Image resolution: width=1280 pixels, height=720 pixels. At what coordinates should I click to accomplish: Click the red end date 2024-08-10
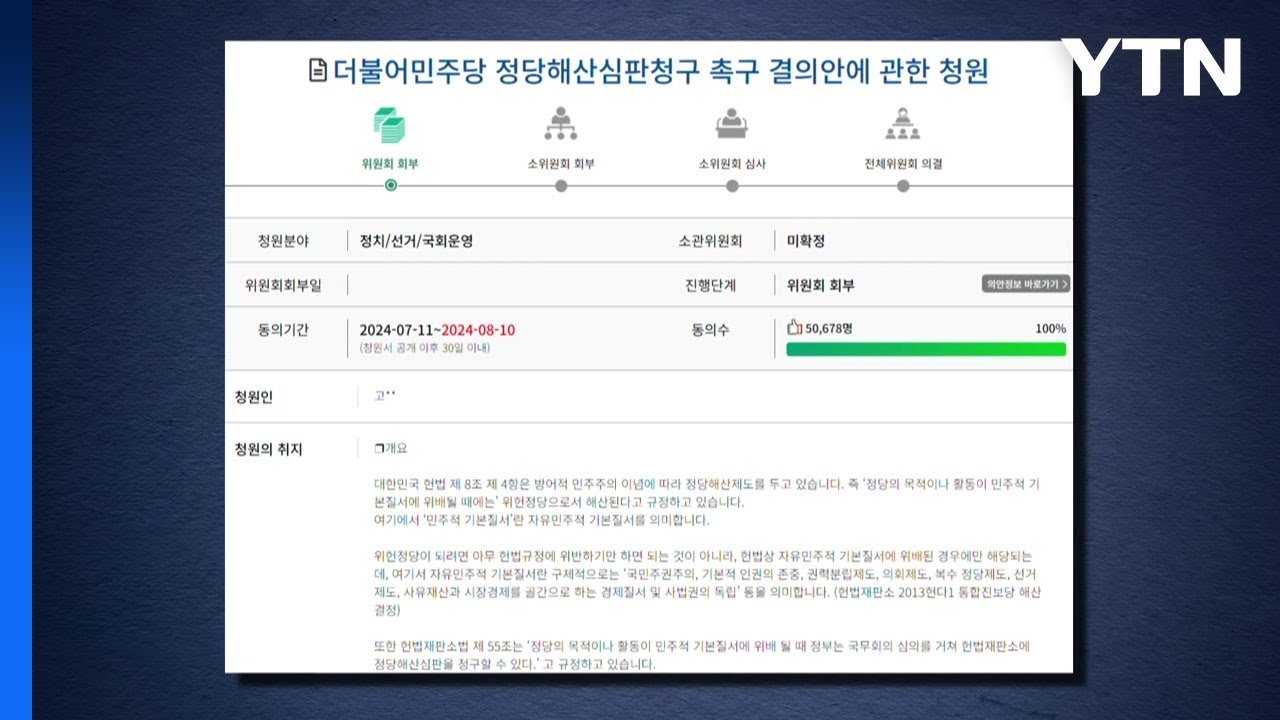478,330
